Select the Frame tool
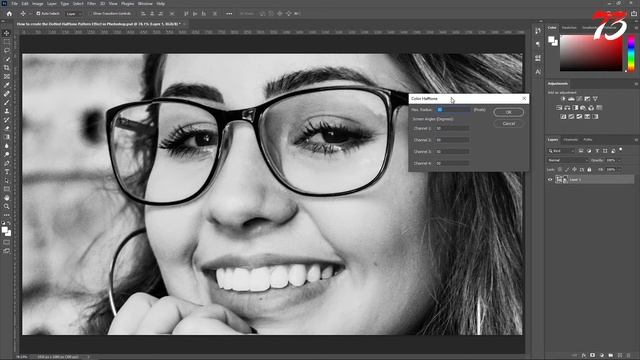Screen dimensions: 640x360 click(7, 76)
